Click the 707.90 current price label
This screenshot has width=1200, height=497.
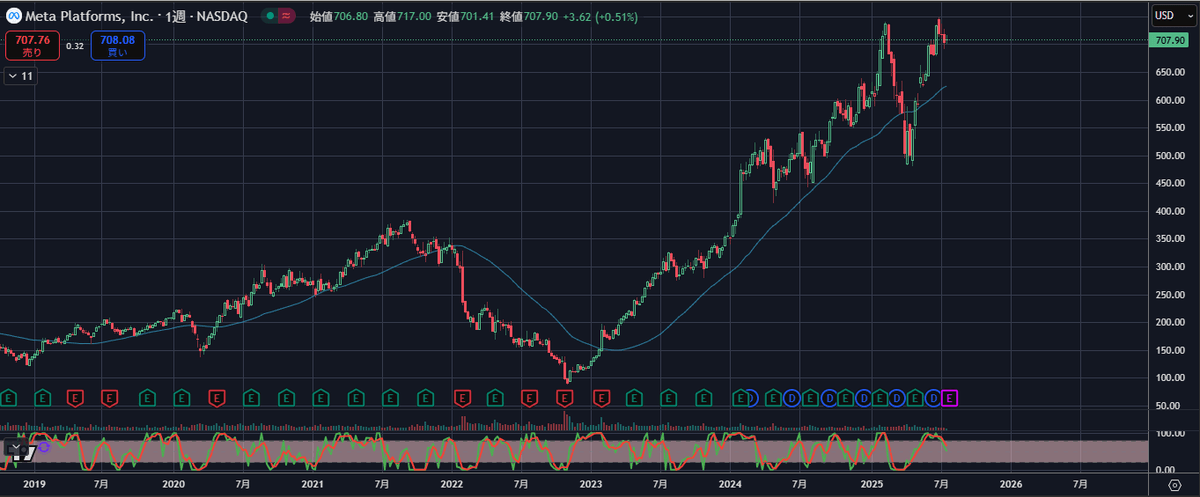(1168, 40)
